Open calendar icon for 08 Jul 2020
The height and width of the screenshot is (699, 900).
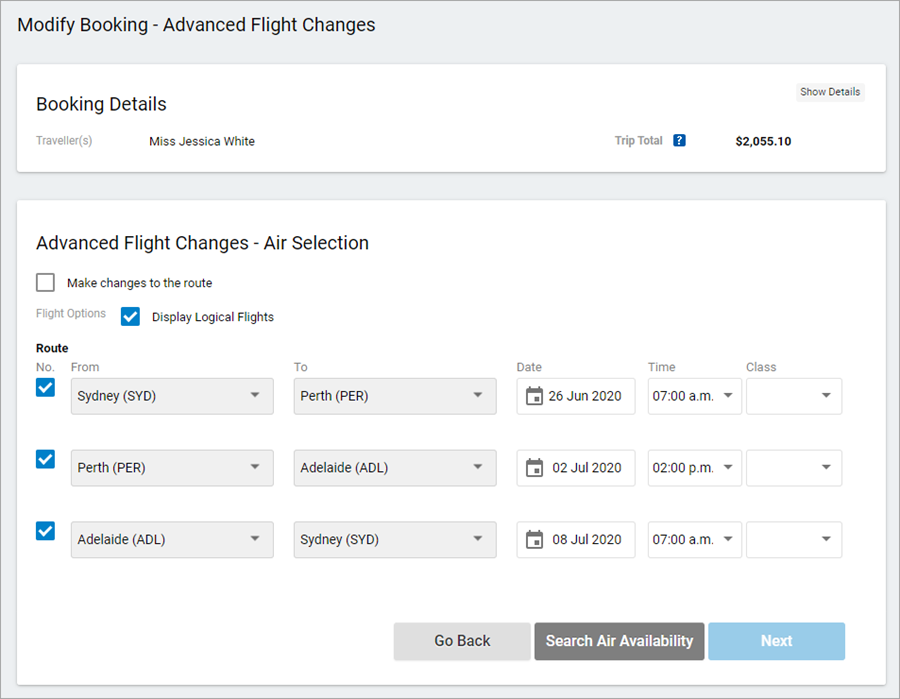pos(534,539)
